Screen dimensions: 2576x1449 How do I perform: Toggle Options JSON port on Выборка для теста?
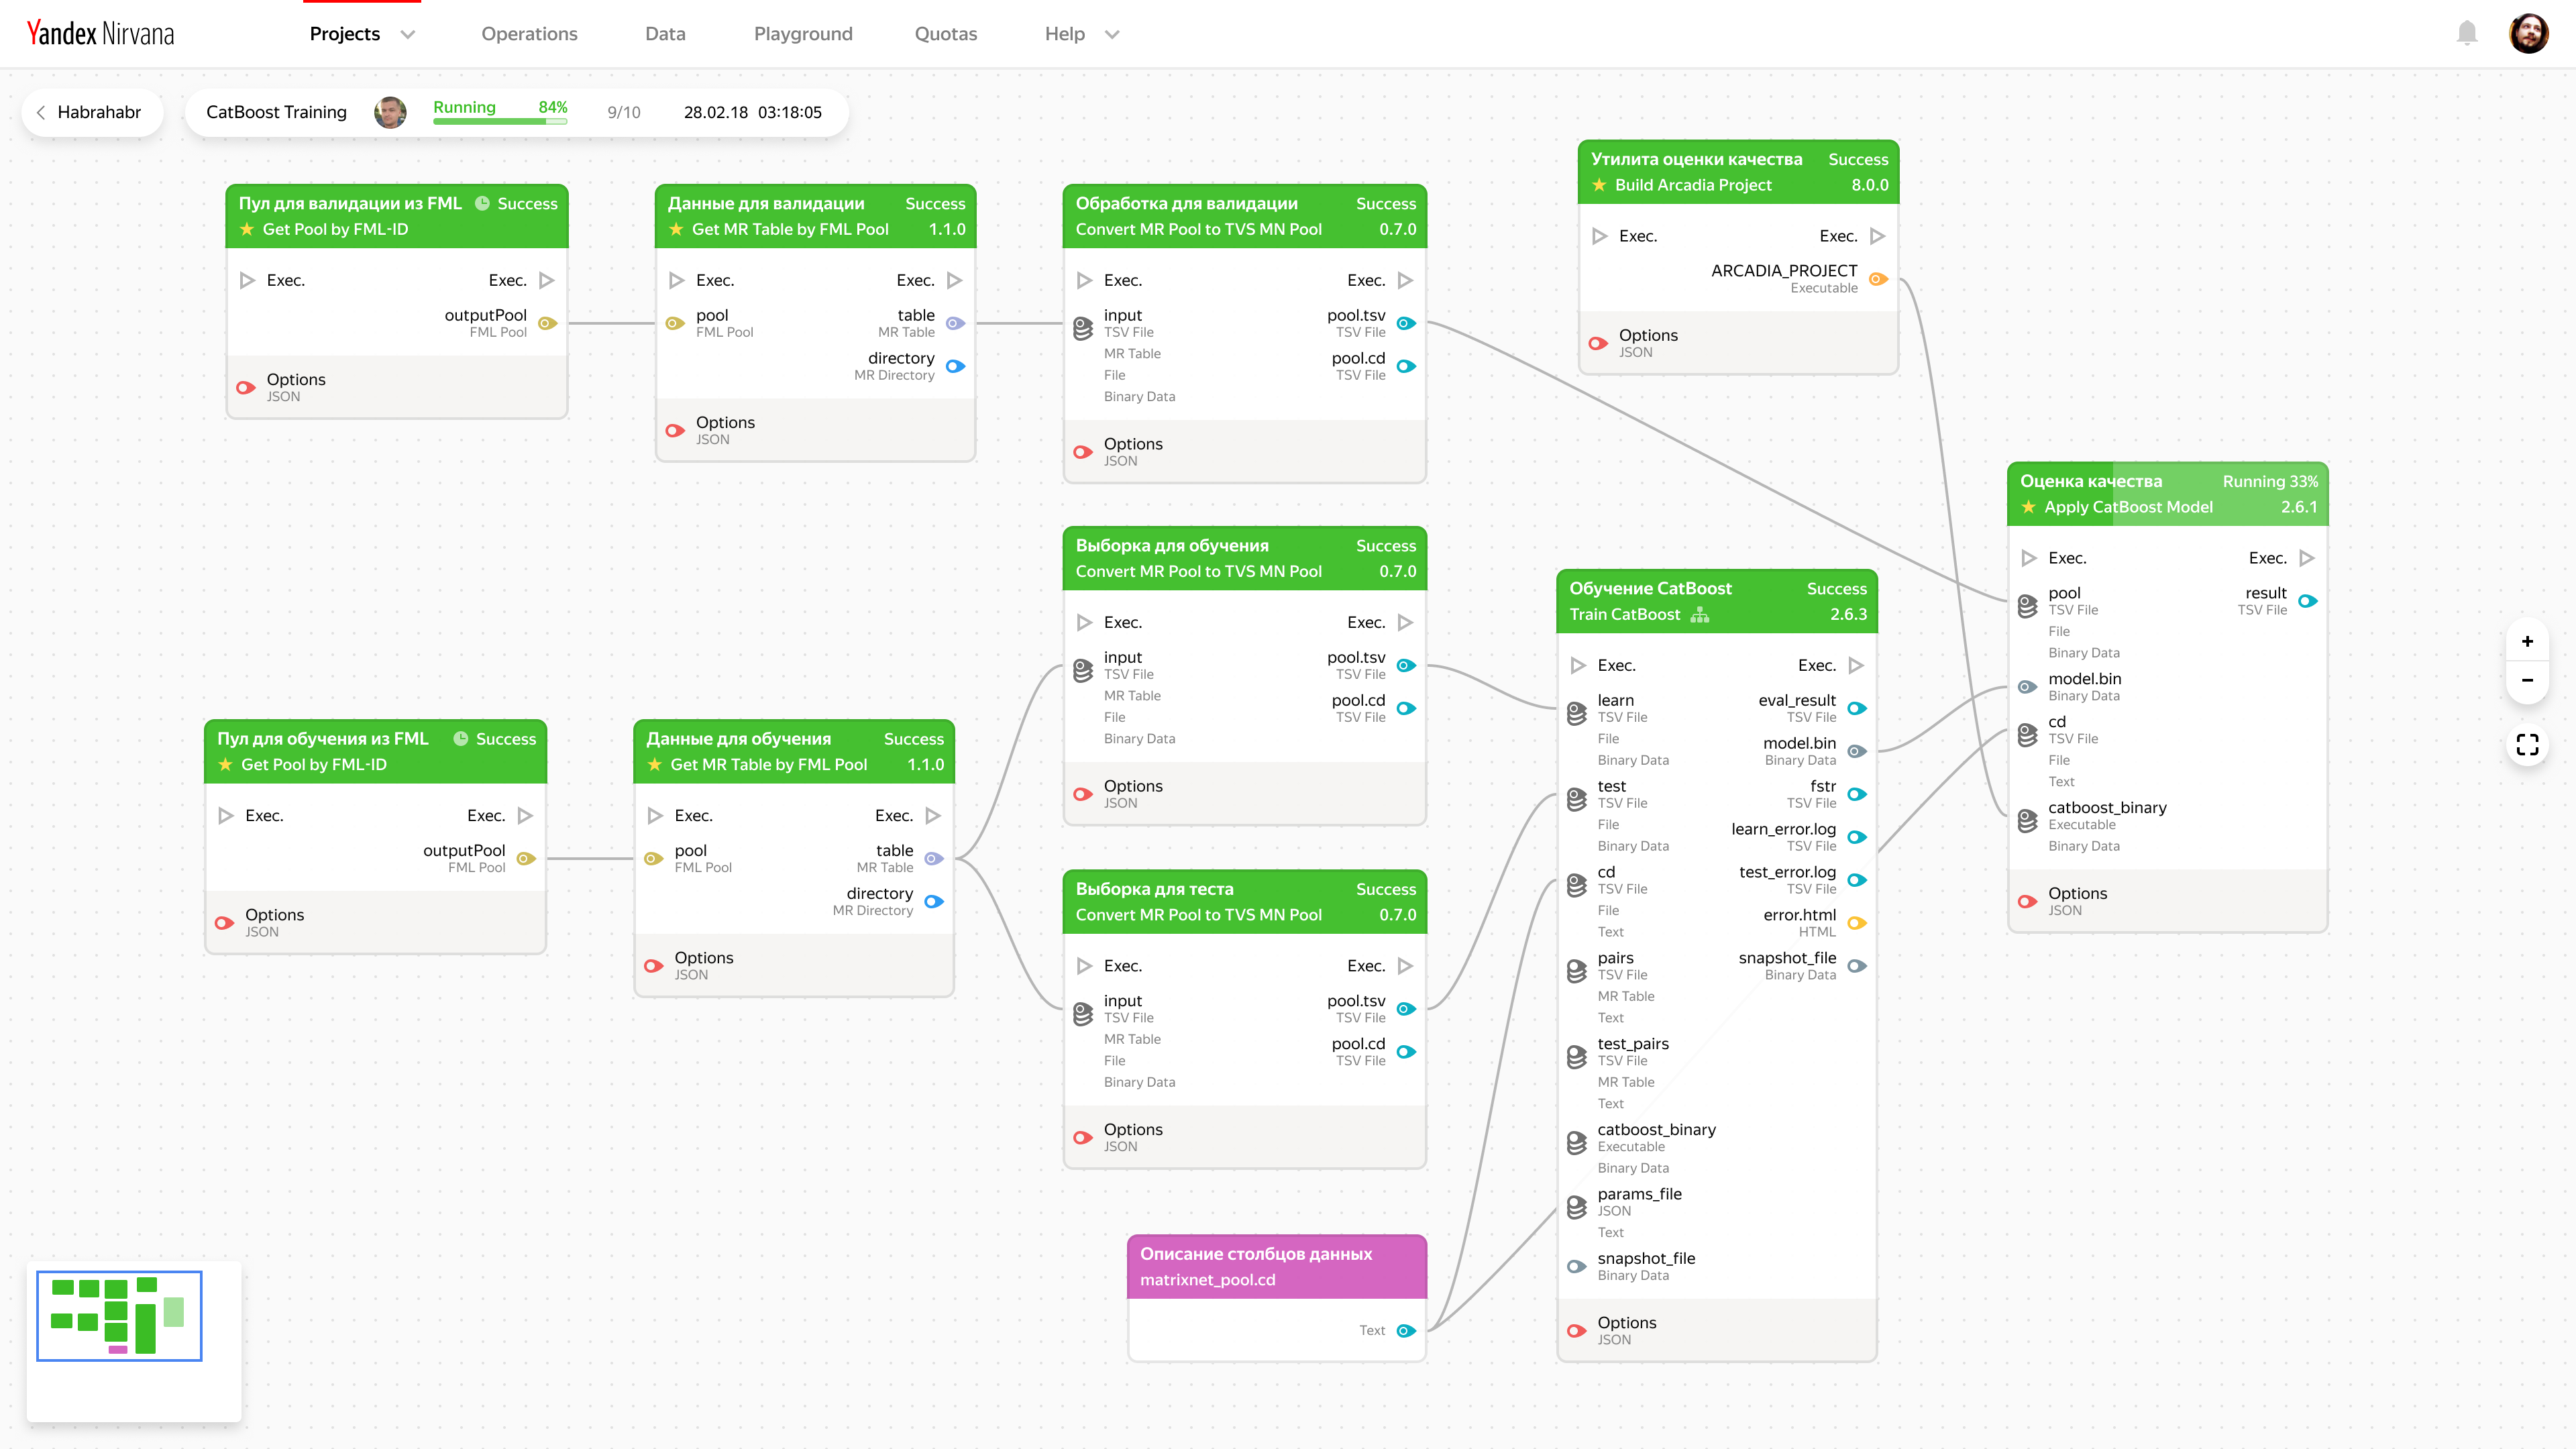(1083, 1137)
